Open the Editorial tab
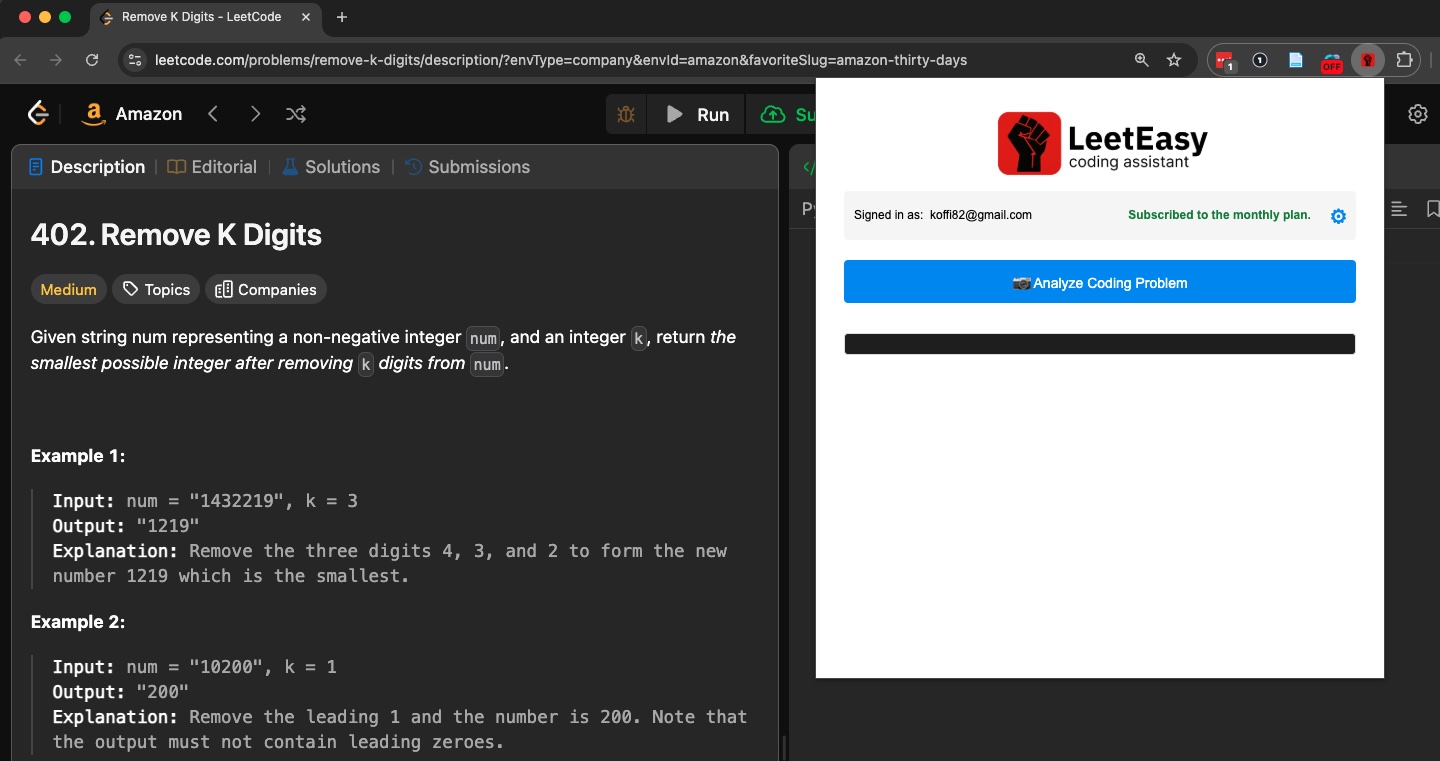The image size is (1440, 761). tap(212, 167)
